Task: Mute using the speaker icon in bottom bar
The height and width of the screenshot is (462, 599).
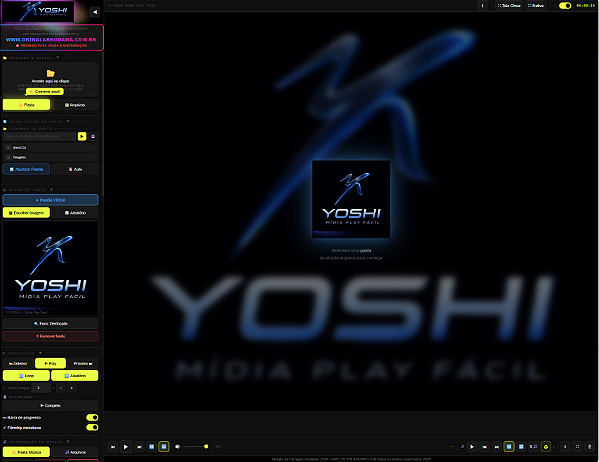Action: (x=178, y=446)
